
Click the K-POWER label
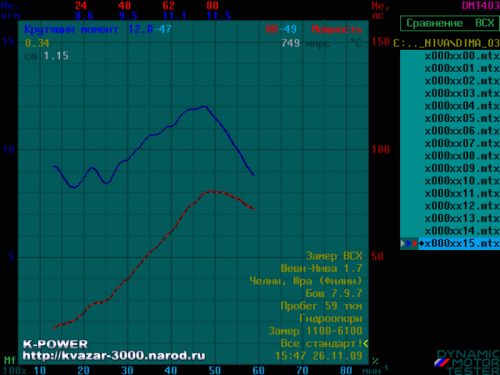pyautogui.click(x=55, y=344)
